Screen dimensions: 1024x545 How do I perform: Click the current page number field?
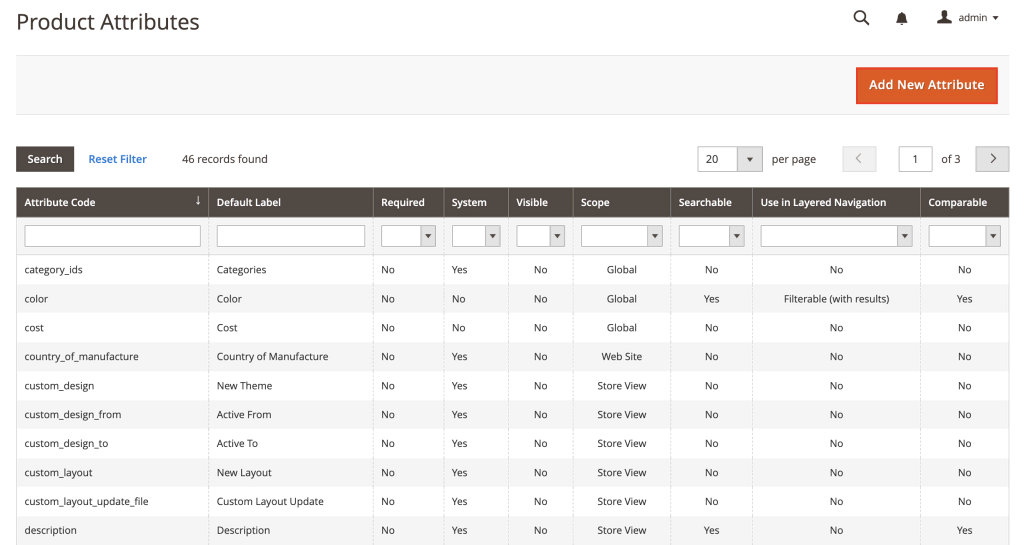915,159
